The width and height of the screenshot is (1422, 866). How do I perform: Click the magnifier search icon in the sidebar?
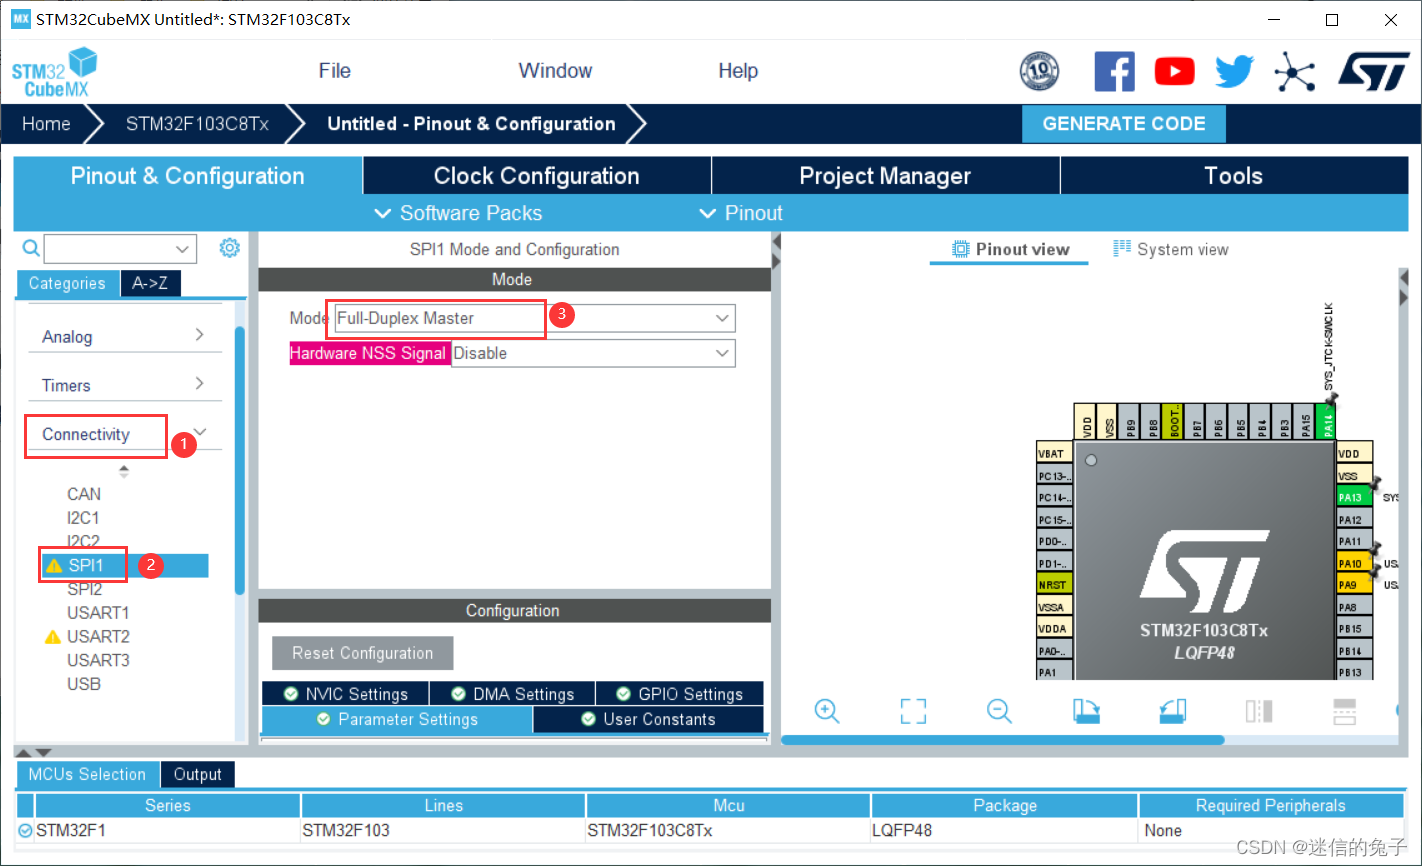pos(31,248)
